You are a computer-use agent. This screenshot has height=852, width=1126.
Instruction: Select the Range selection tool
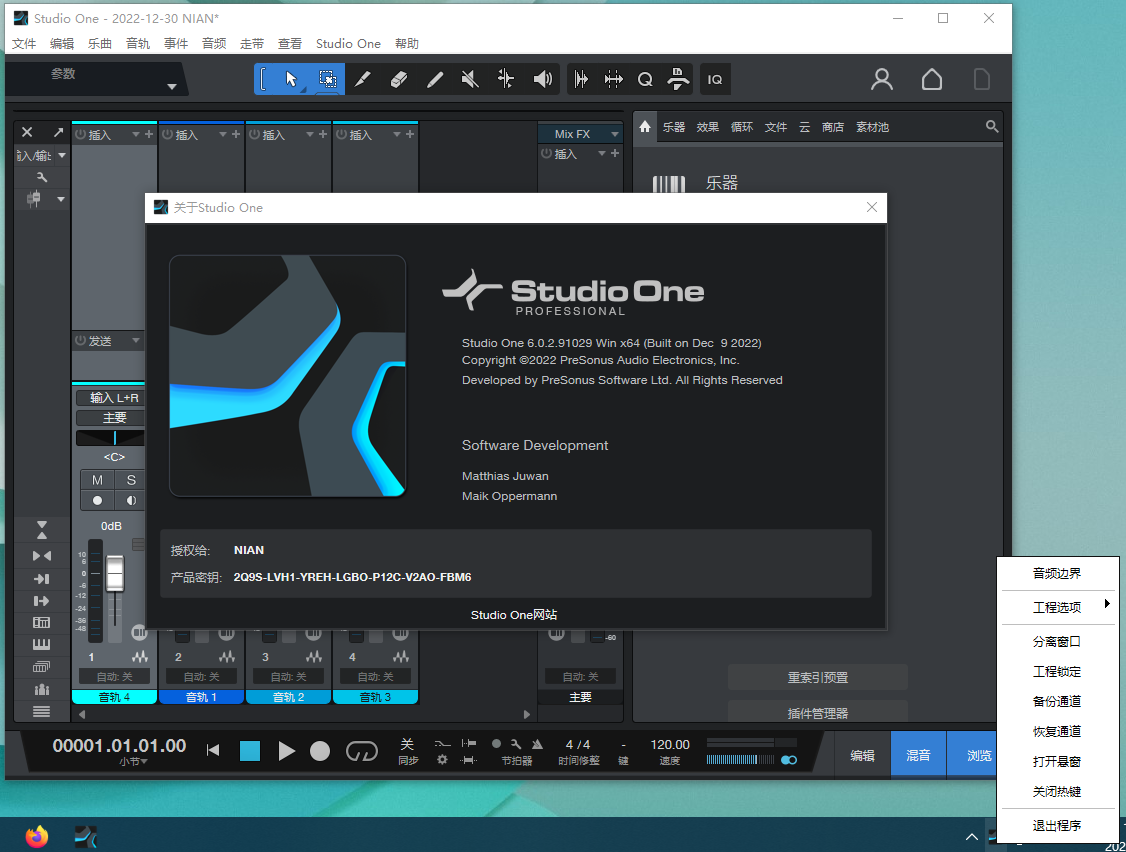point(327,79)
